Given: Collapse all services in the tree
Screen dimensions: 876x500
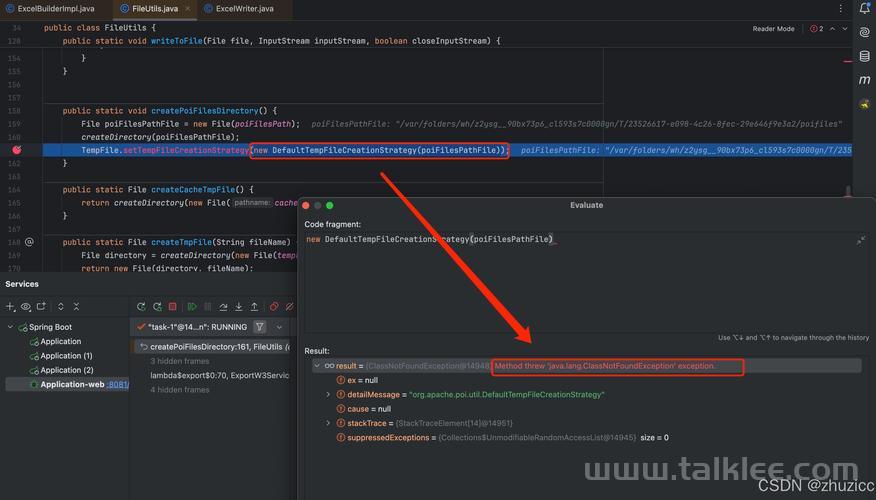Looking at the screenshot, I should (x=77, y=306).
